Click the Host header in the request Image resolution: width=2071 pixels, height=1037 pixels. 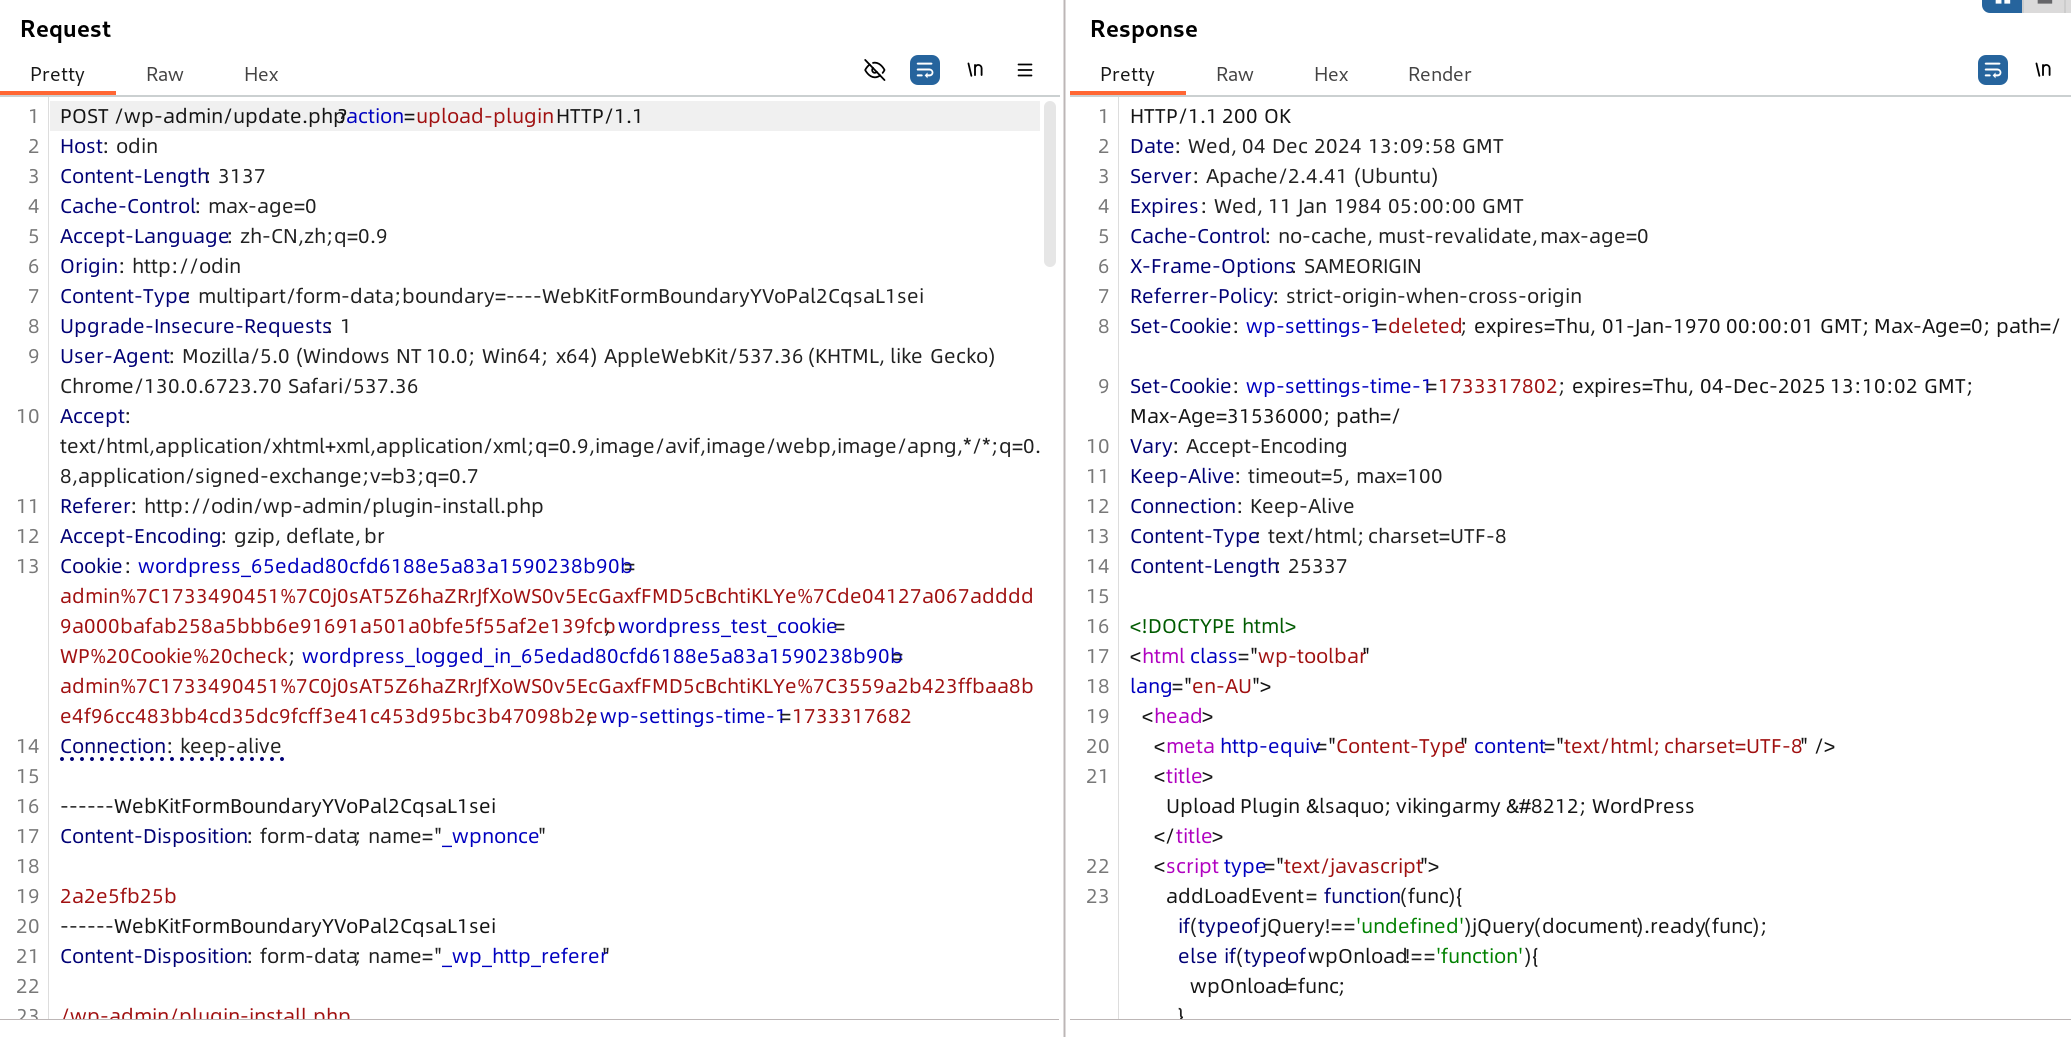click(x=109, y=146)
